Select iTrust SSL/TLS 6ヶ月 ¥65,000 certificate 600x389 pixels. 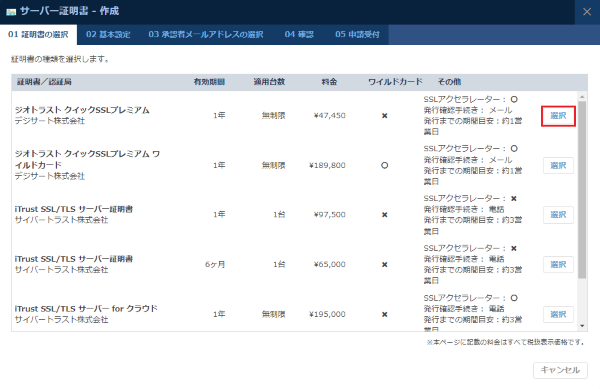[x=558, y=265]
